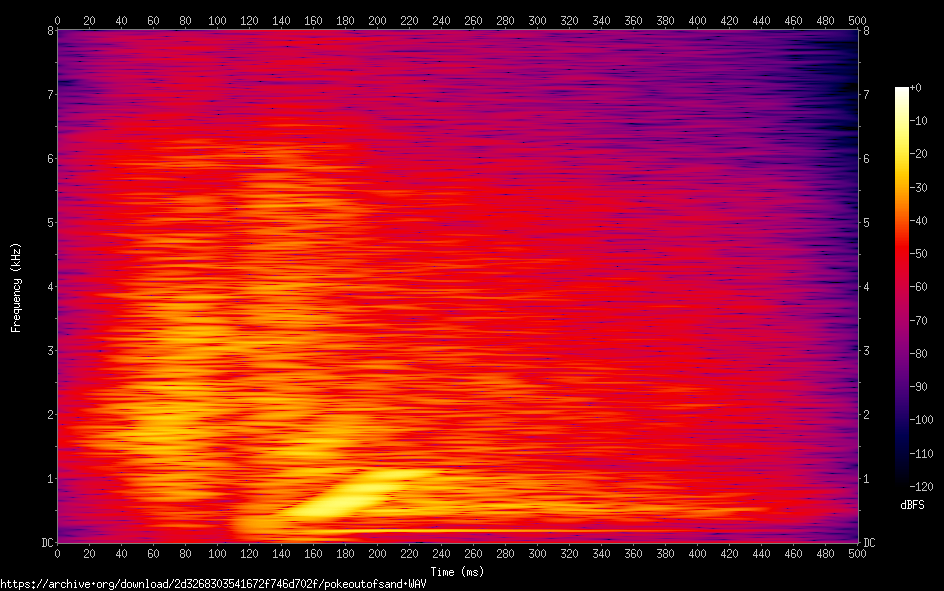Open the archive.org download URL at bottom
Image resolution: width=944 pixels, height=591 pixels.
coord(213,583)
